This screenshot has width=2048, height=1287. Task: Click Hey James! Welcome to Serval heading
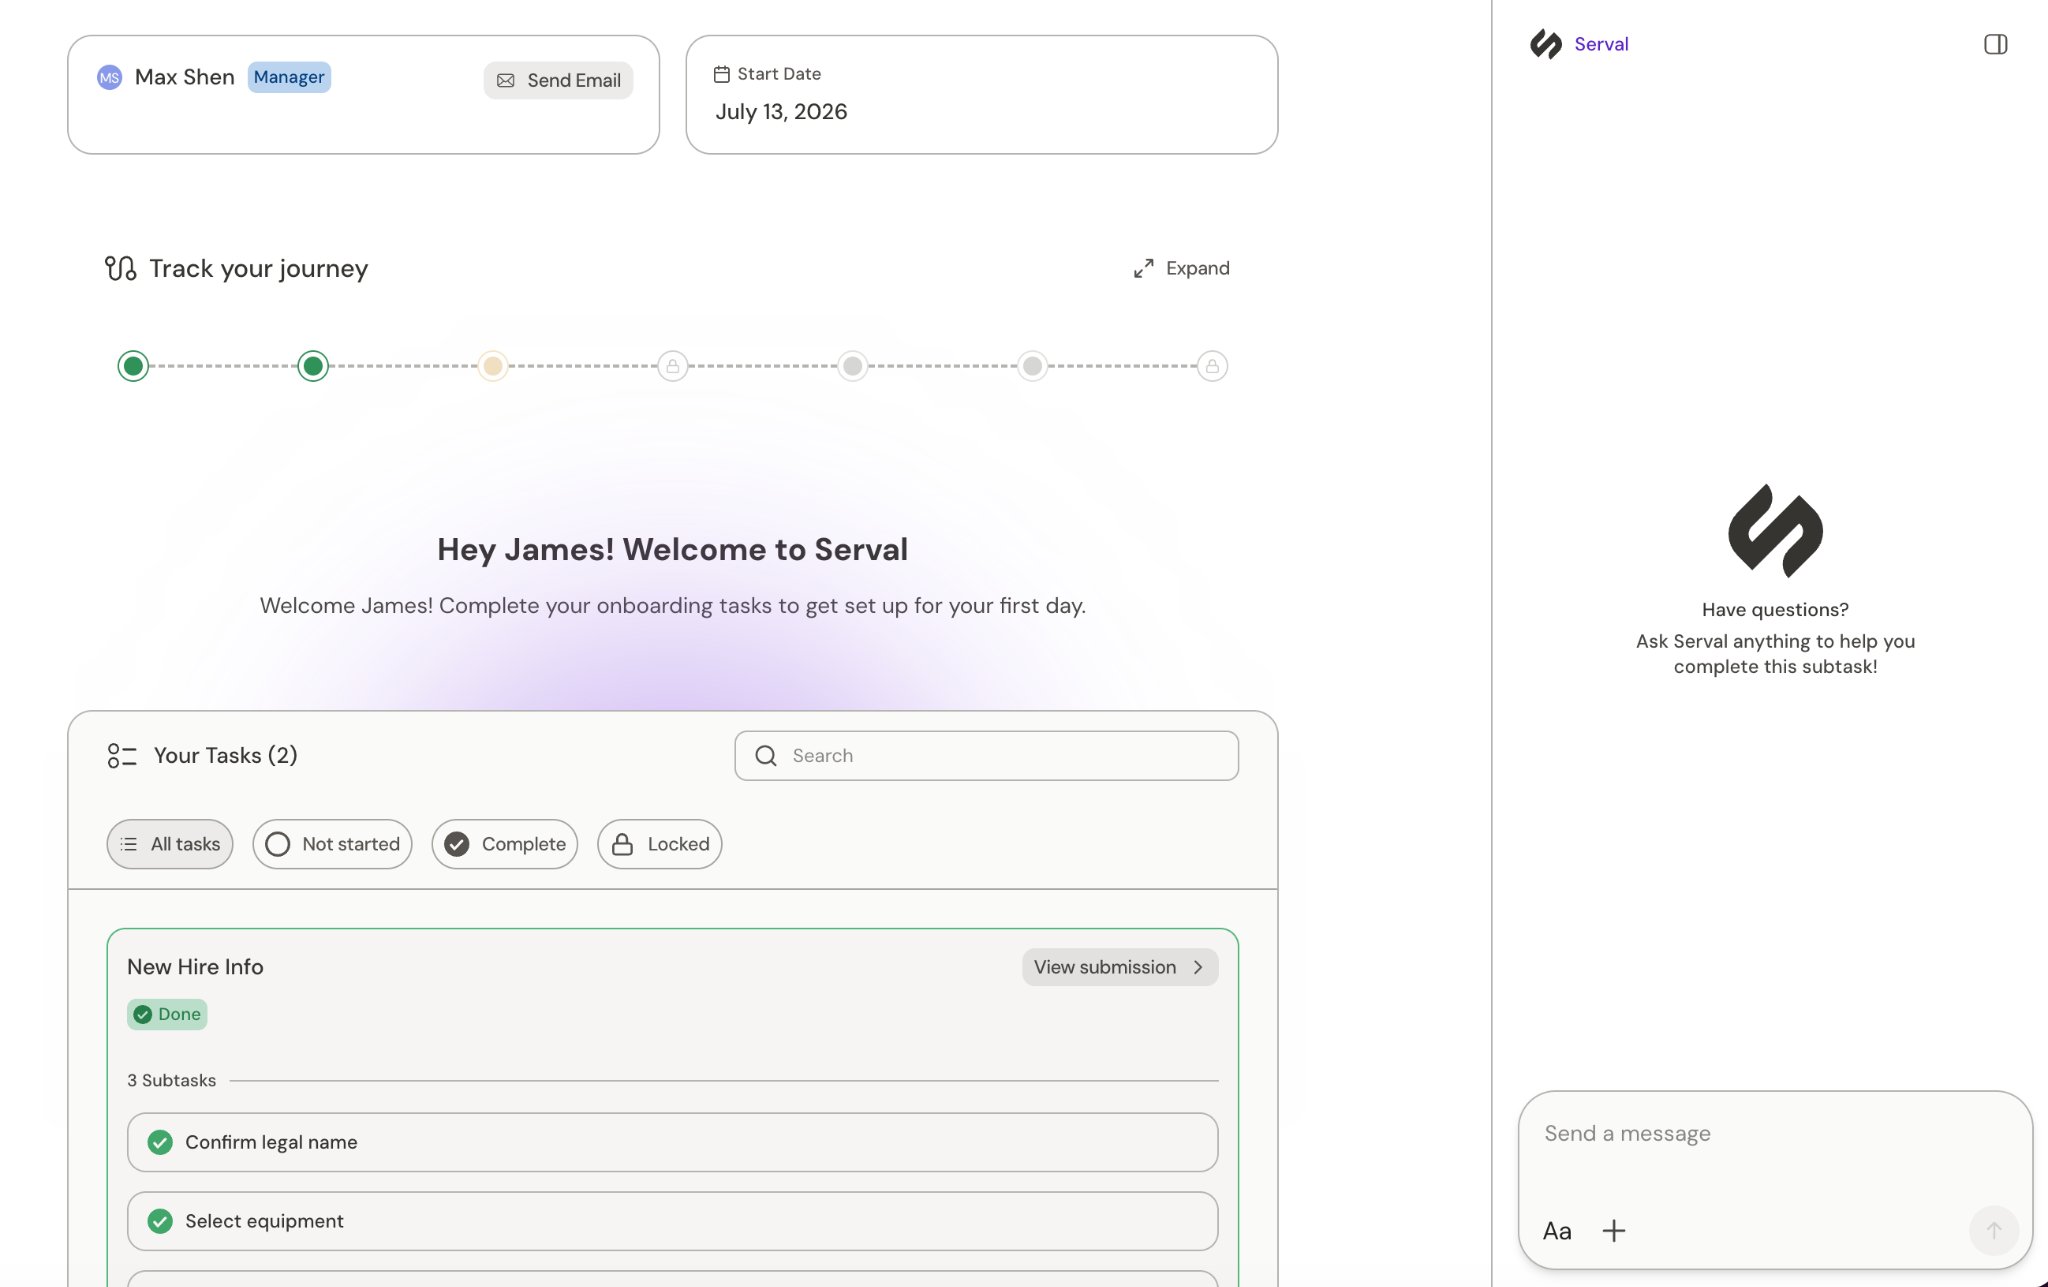click(x=672, y=549)
